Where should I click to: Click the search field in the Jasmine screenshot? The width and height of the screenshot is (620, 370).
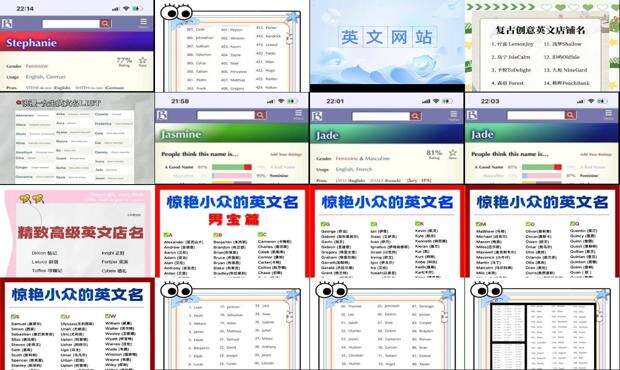(226, 115)
